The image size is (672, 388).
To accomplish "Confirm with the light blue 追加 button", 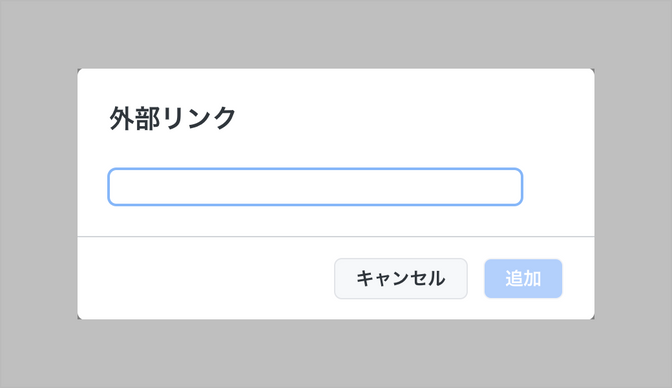I will (523, 279).
